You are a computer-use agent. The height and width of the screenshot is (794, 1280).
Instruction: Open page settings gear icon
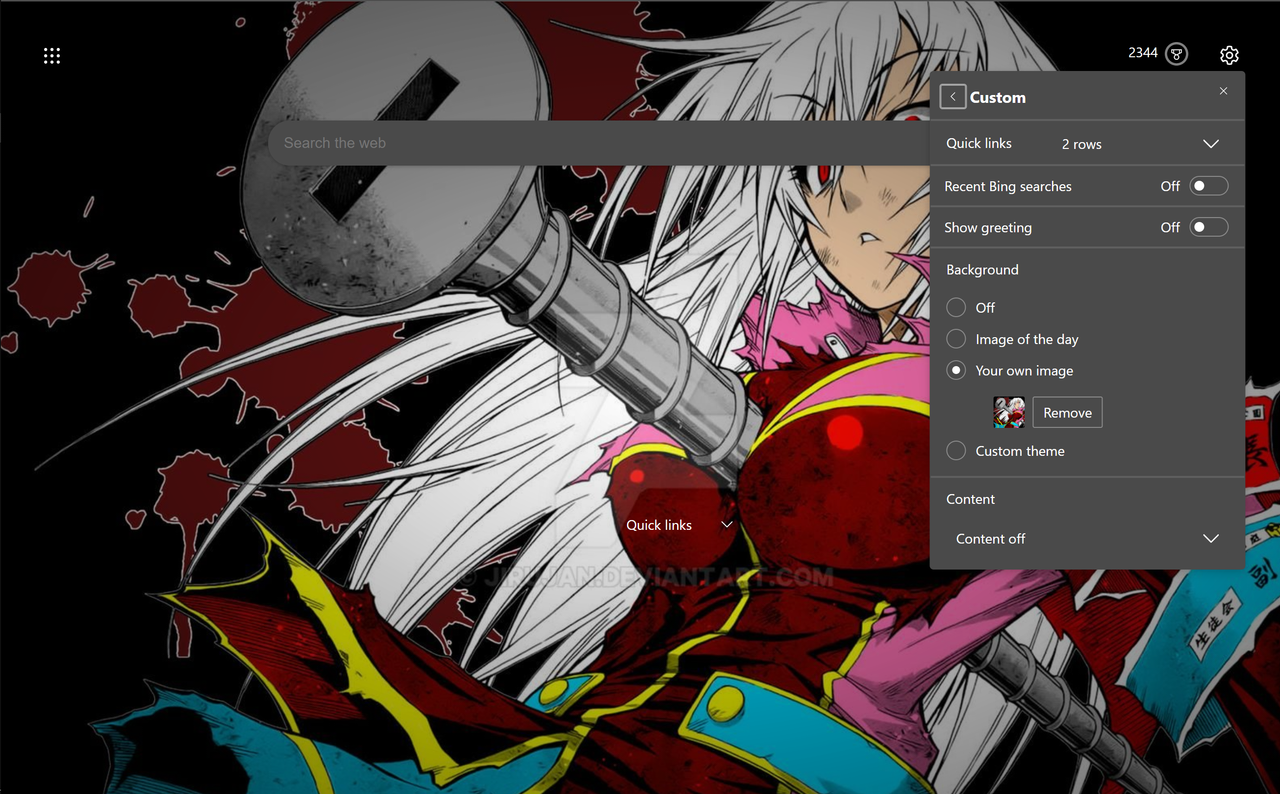point(1230,55)
